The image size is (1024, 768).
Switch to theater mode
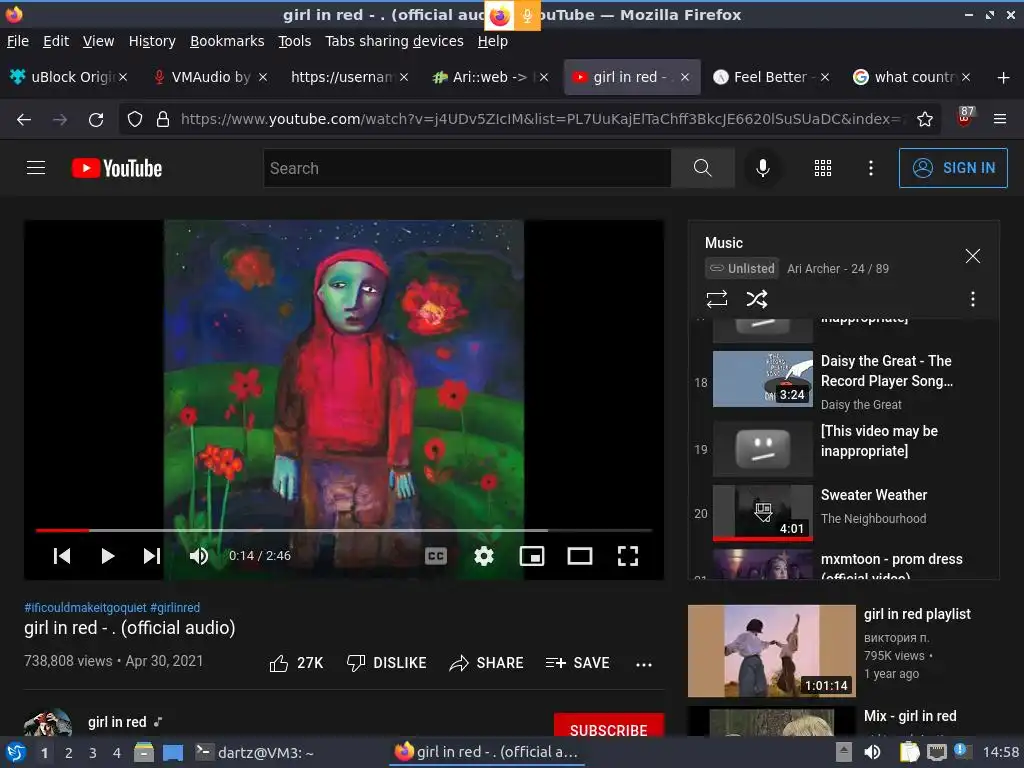(x=580, y=556)
